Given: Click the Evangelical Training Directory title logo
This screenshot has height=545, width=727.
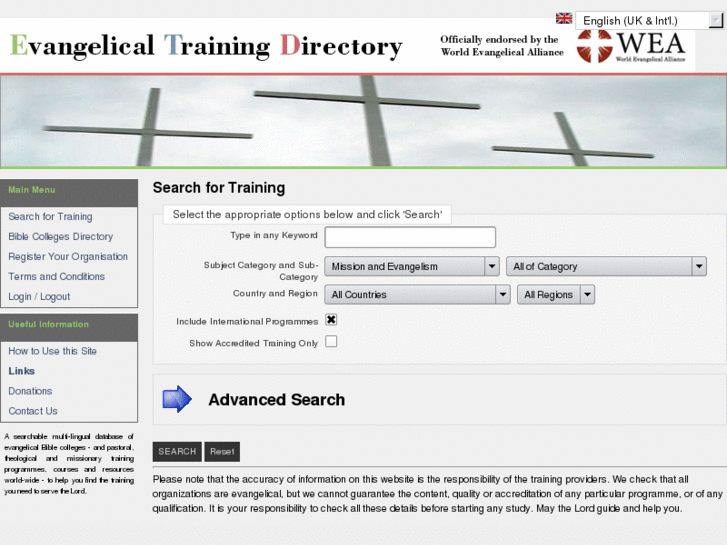Looking at the screenshot, I should (x=206, y=47).
